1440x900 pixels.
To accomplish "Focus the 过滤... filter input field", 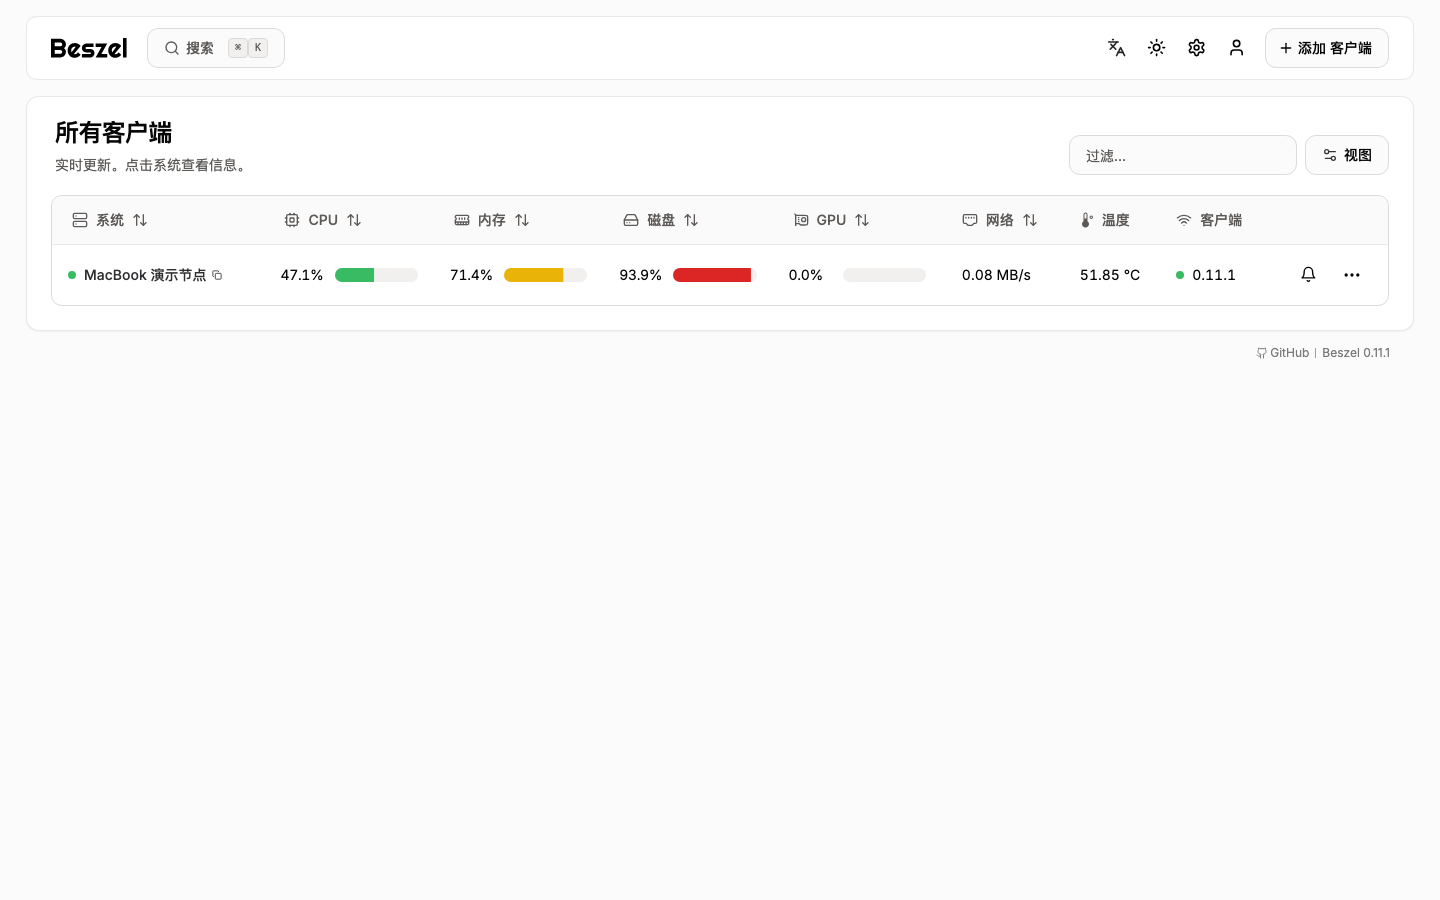I will coord(1183,155).
